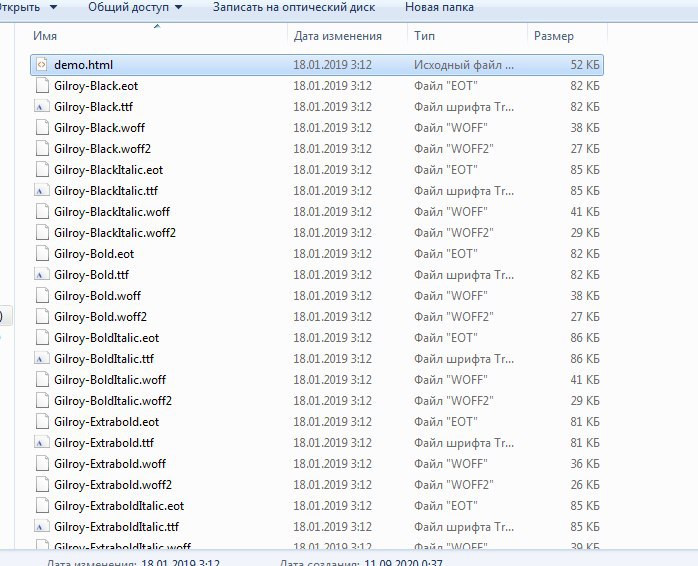The image size is (698, 566).
Task: Click the 52 КБ size of demo.html
Action: click(x=585, y=65)
